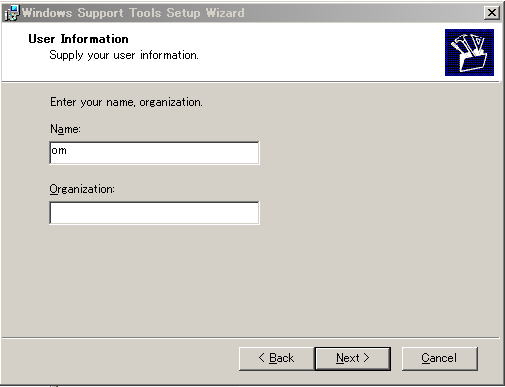The image size is (505, 387).
Task: Click the Windows Support Tools Setup Wizard title
Action: 133,13
